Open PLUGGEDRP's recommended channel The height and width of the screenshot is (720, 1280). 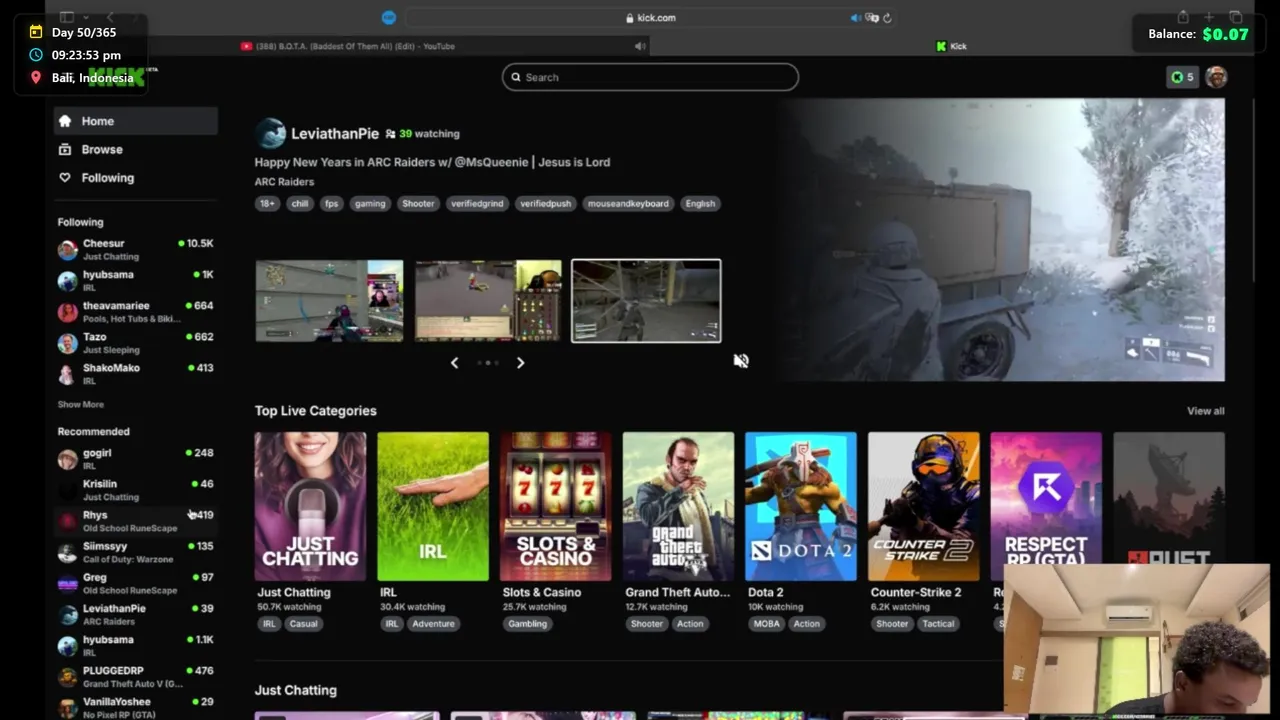tap(135, 677)
